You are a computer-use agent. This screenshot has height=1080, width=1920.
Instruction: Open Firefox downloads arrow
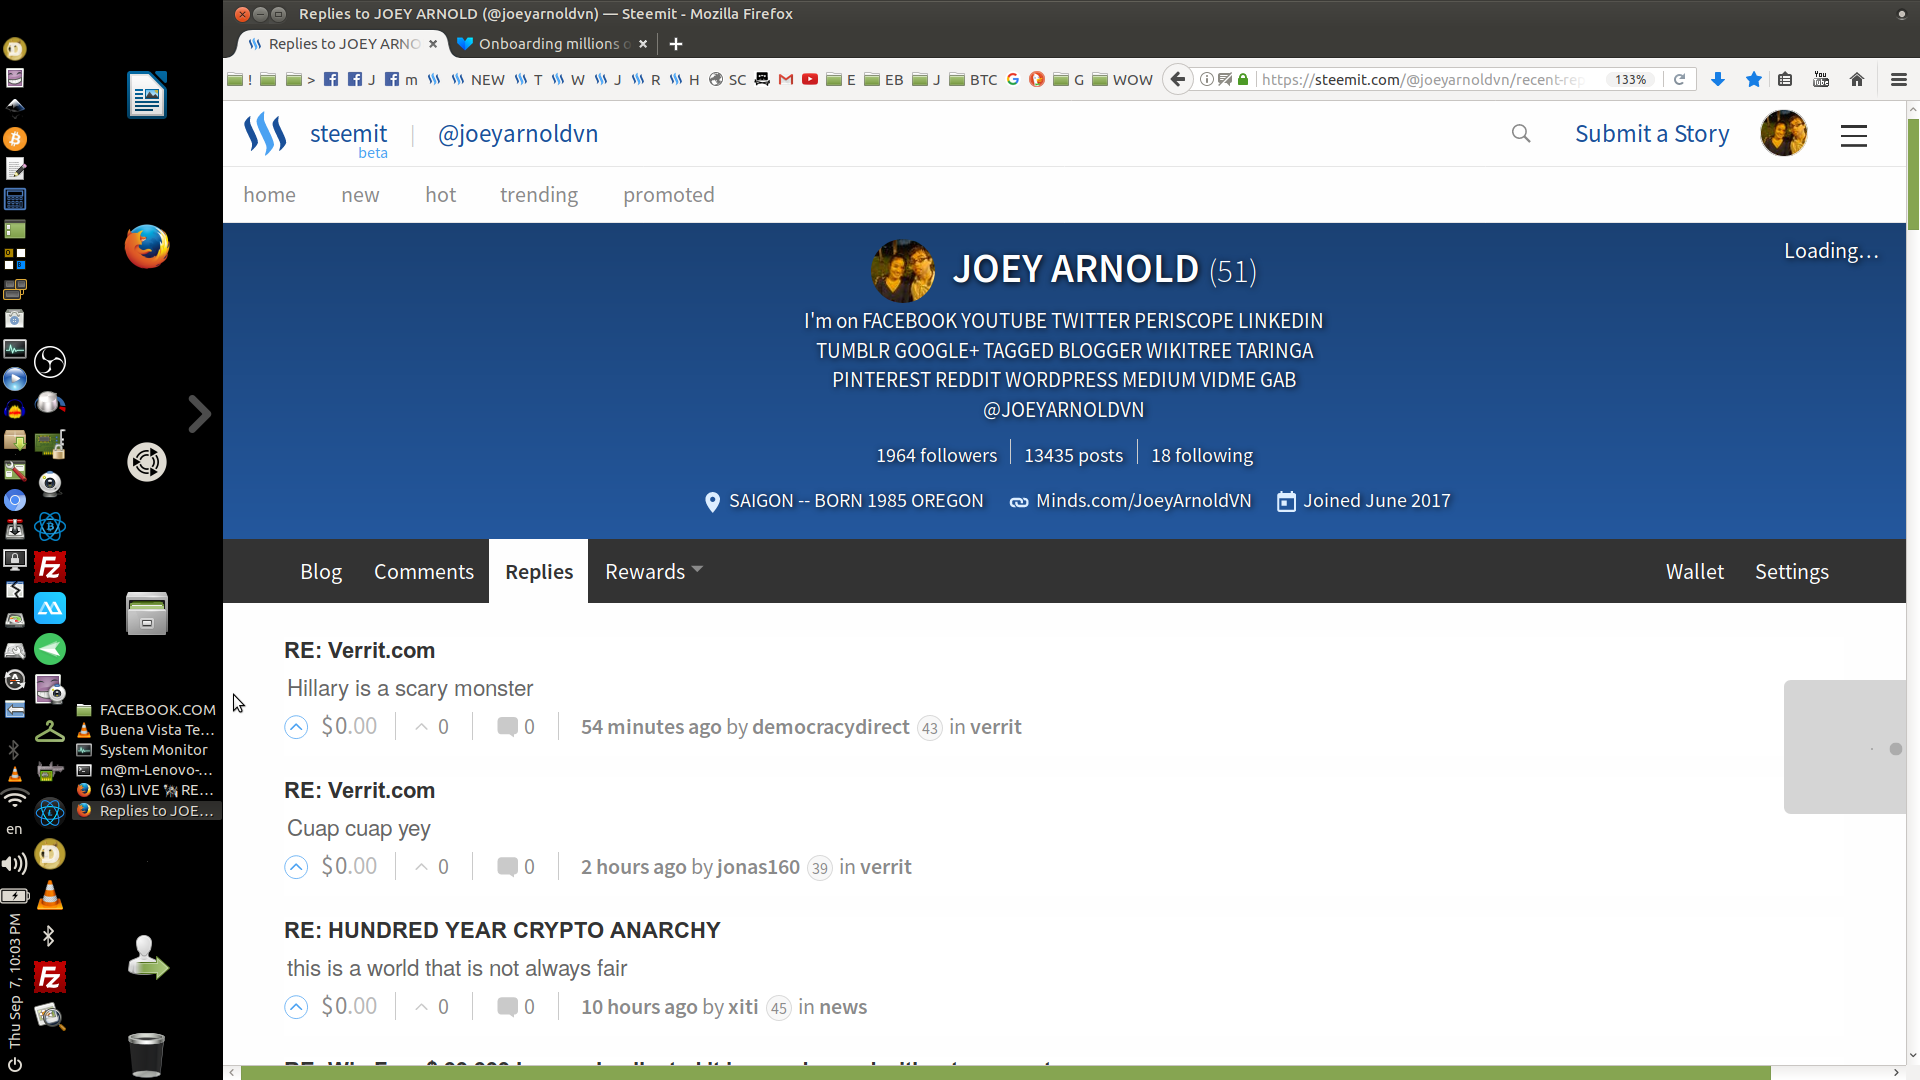point(1718,79)
